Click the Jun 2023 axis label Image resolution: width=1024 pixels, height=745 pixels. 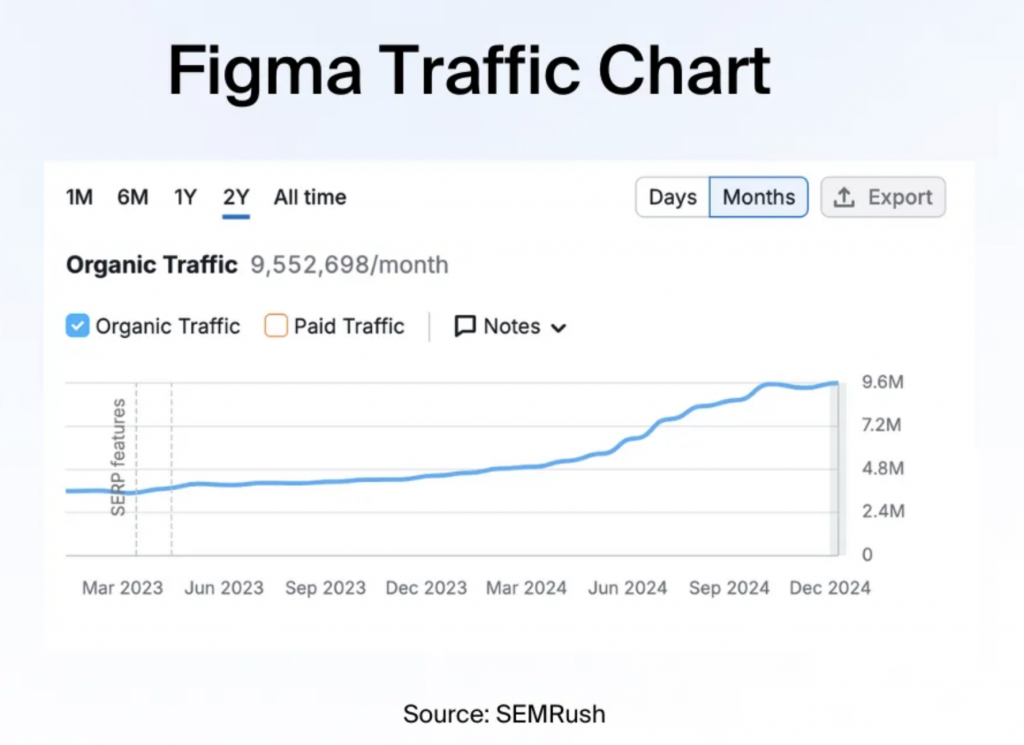coord(224,588)
